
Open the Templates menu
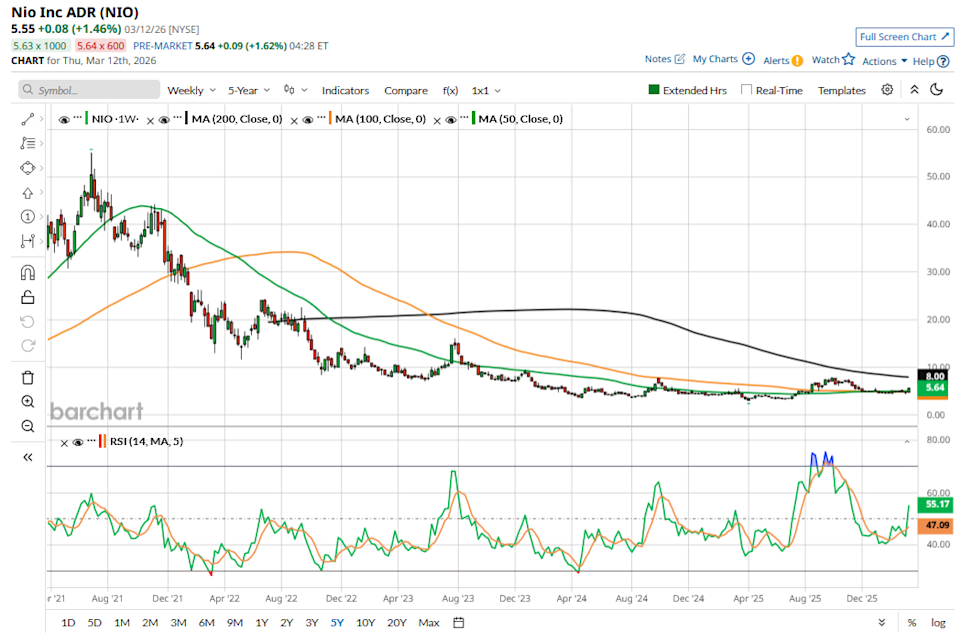pyautogui.click(x=841, y=90)
